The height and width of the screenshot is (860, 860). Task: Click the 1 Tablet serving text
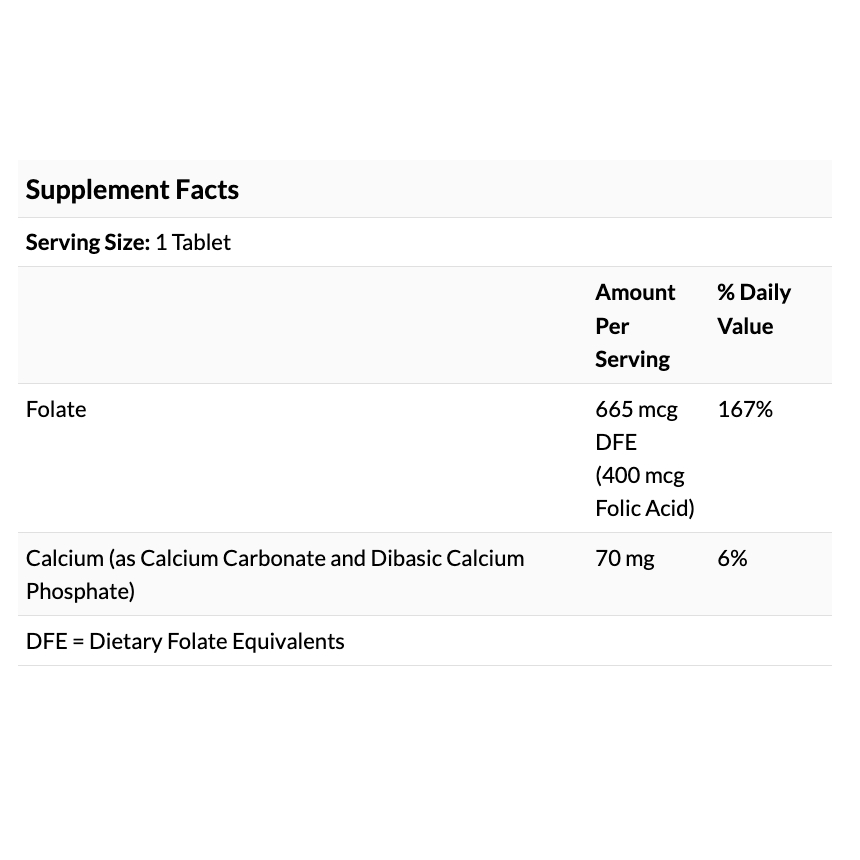(193, 242)
